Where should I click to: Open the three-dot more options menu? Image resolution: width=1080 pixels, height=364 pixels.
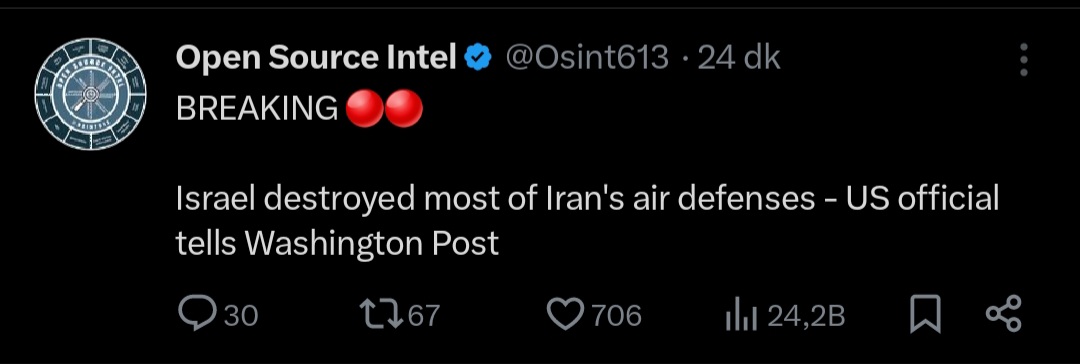tap(1024, 60)
